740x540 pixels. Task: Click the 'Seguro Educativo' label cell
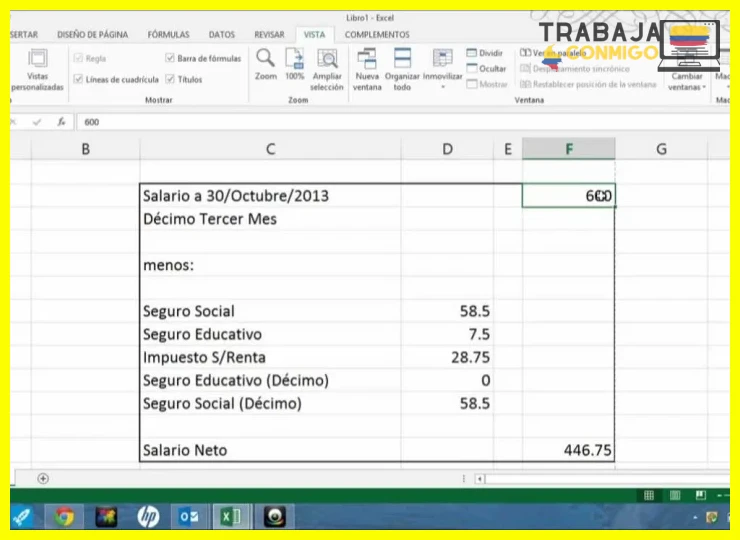point(270,334)
